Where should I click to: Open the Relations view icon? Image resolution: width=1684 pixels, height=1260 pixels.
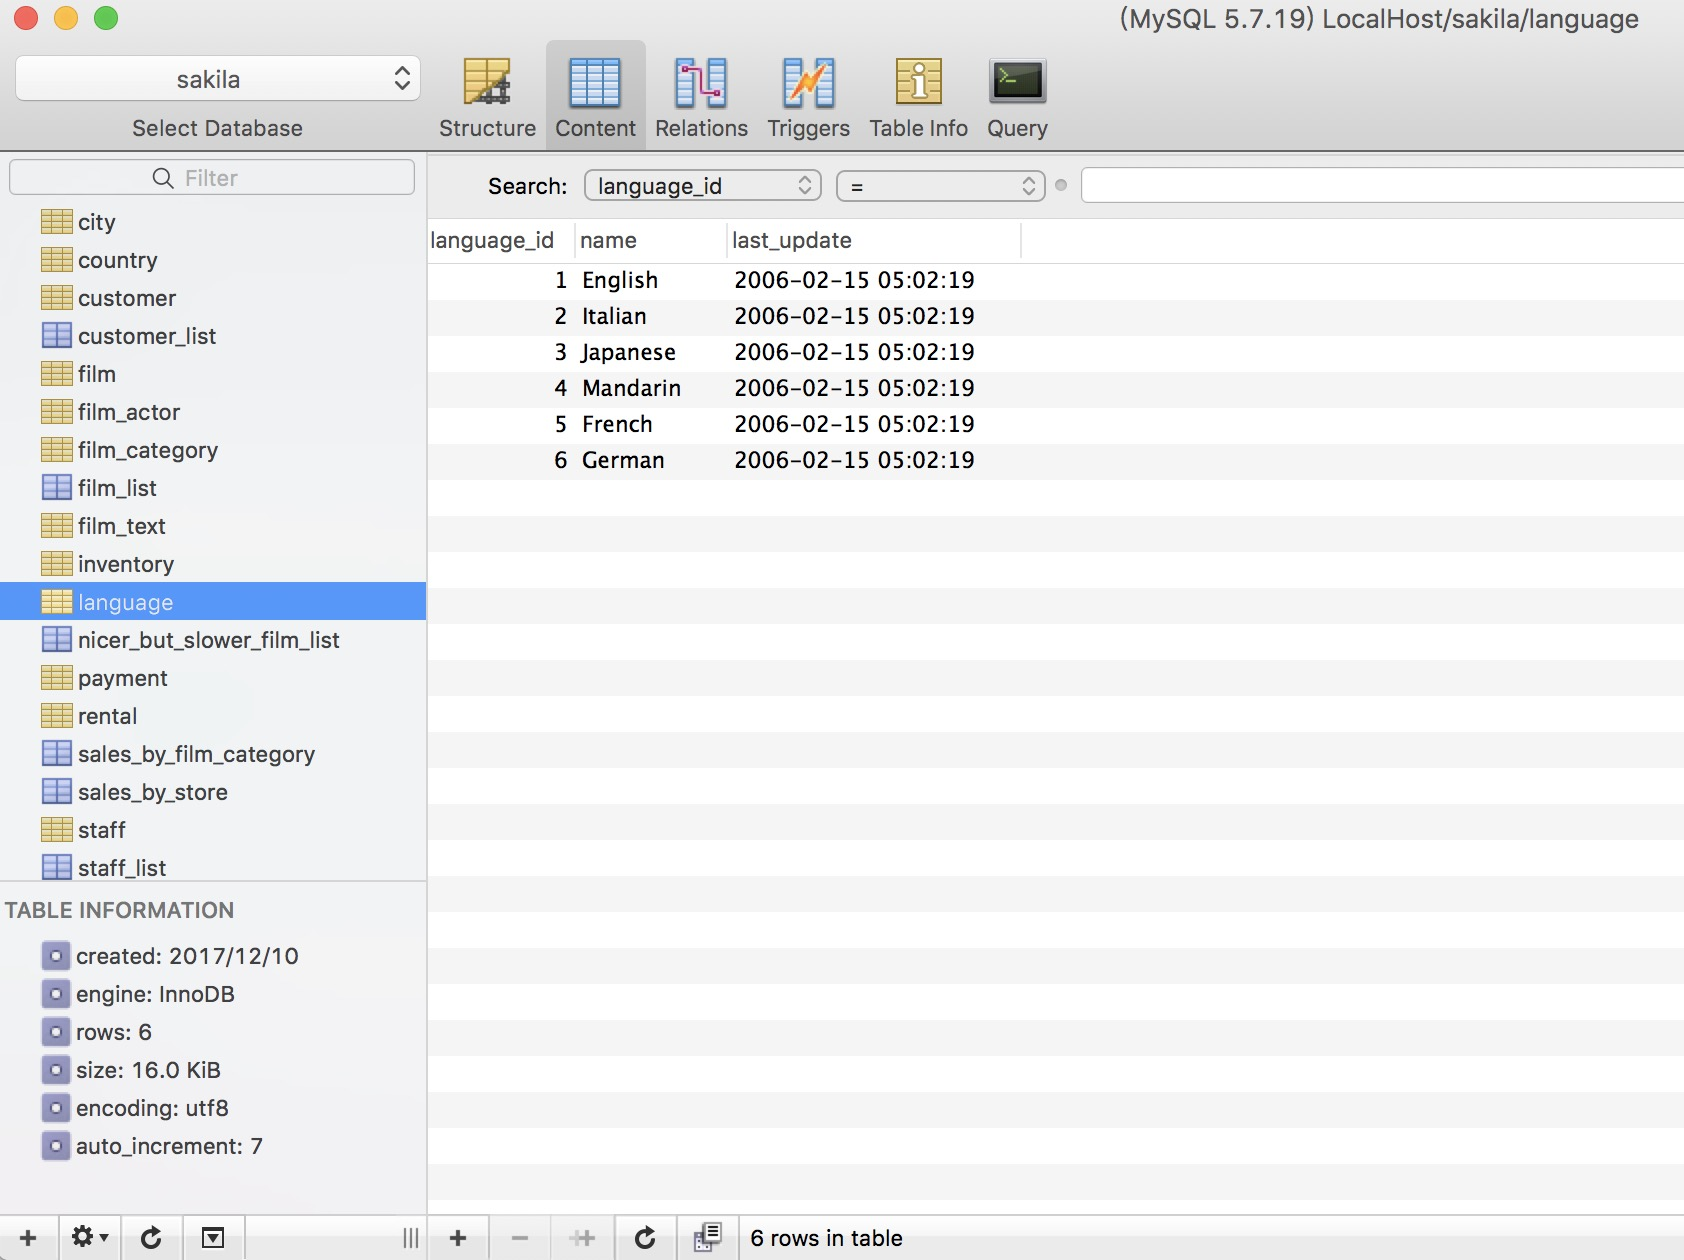pos(701,82)
